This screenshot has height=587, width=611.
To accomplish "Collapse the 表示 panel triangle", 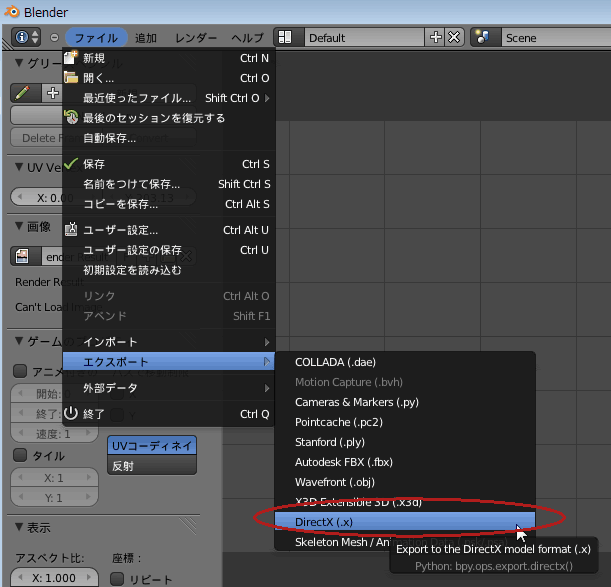I will coord(19,527).
